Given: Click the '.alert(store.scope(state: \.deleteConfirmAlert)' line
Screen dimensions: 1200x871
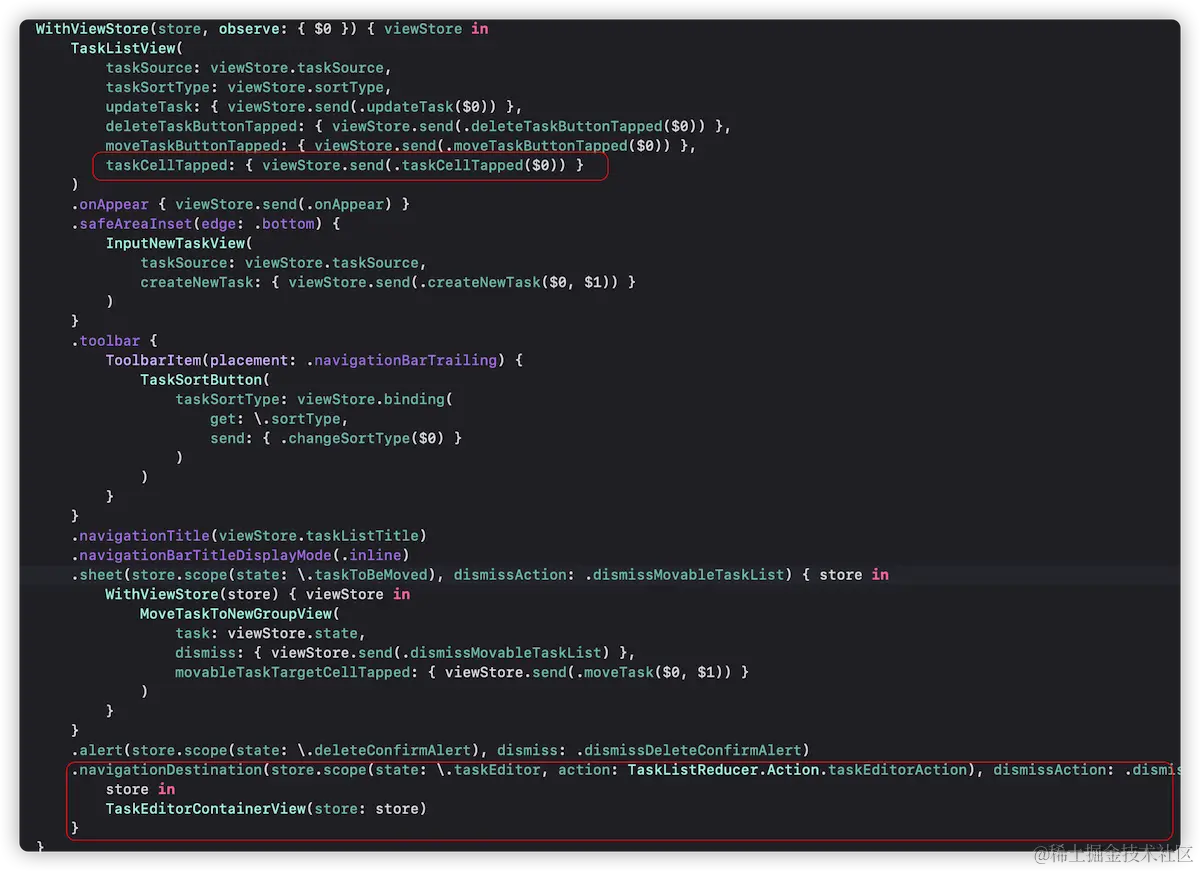Looking at the screenshot, I should click(x=440, y=750).
